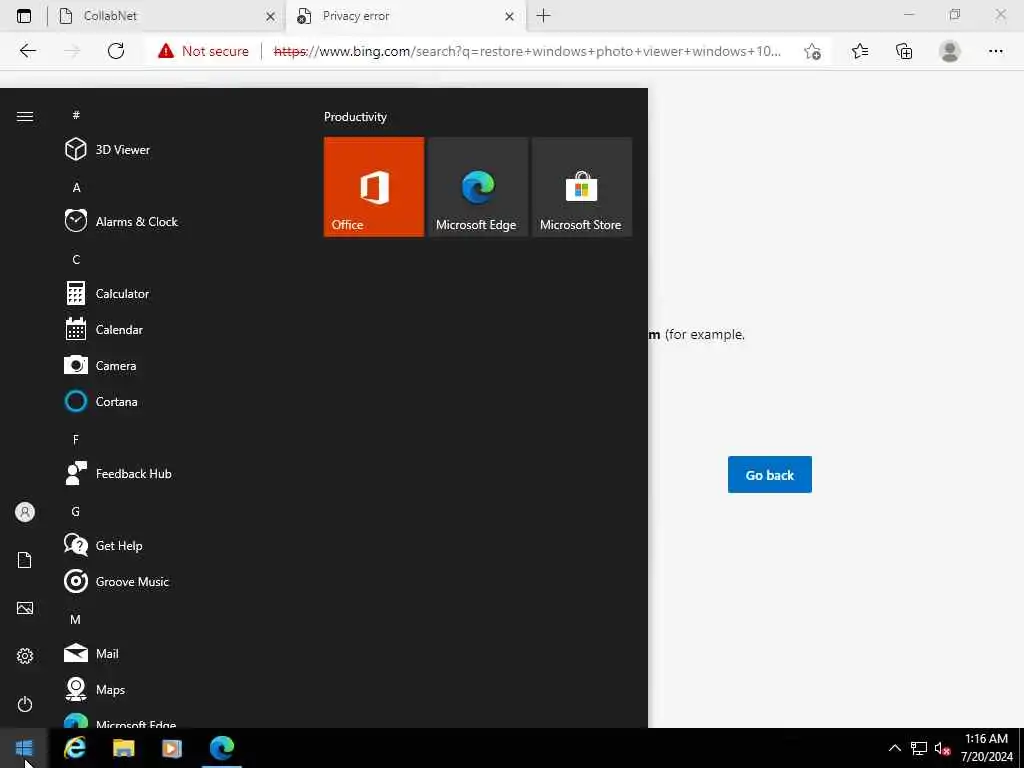The image size is (1024, 768).
Task: Open Settings gear in the Start sidebar
Action: 25,656
